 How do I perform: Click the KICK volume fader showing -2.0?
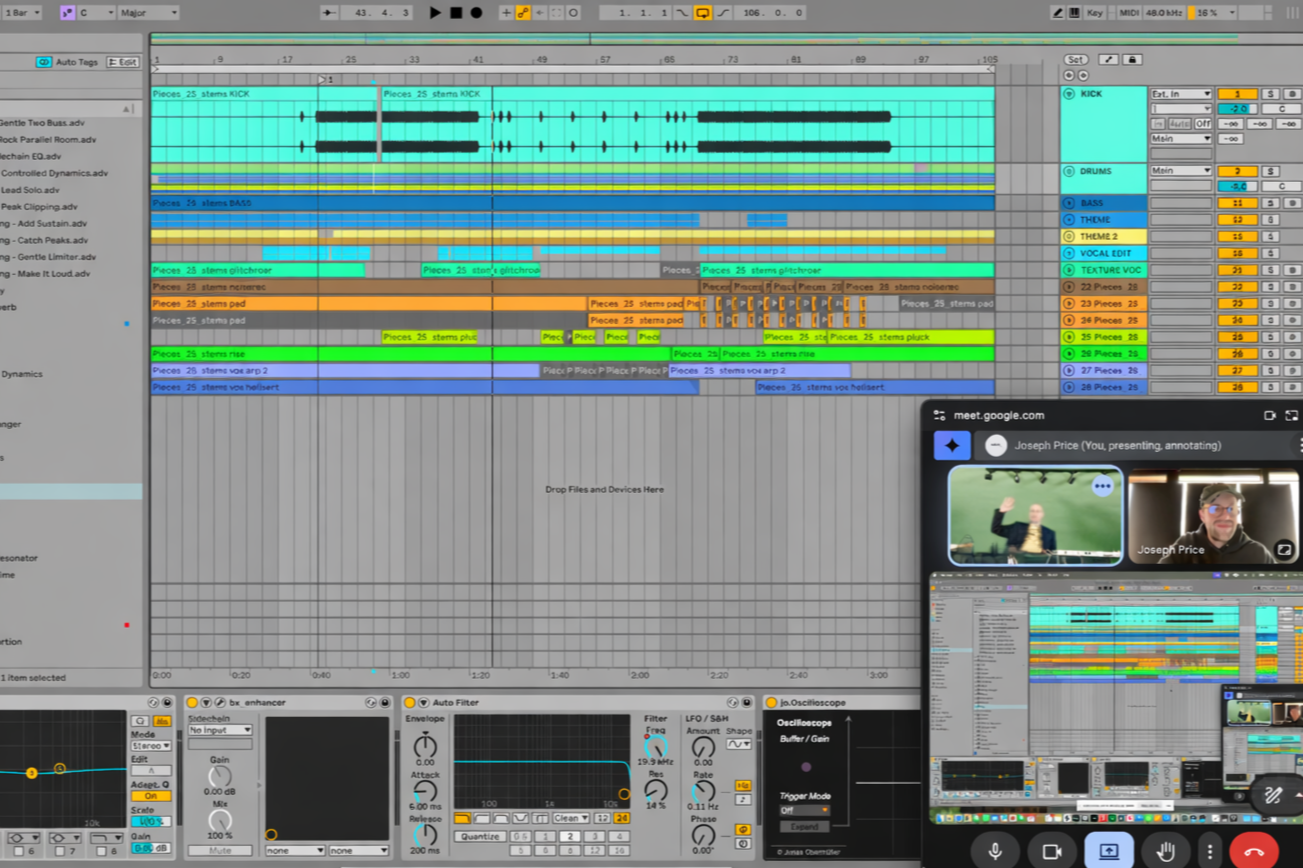1237,109
